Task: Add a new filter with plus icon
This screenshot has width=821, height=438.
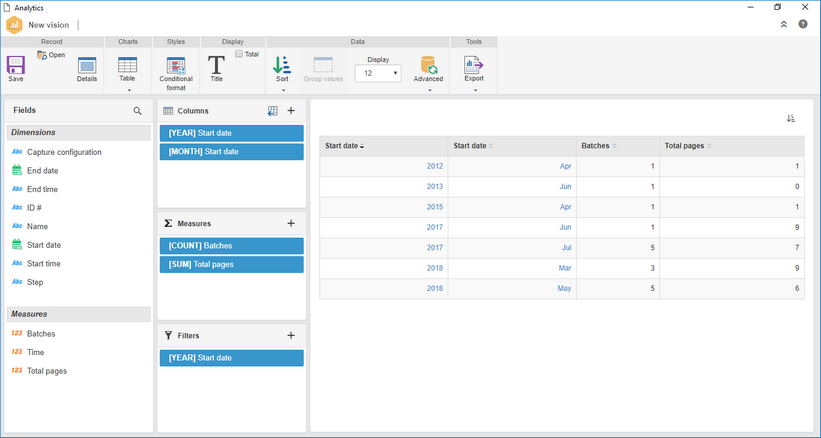Action: coord(291,335)
